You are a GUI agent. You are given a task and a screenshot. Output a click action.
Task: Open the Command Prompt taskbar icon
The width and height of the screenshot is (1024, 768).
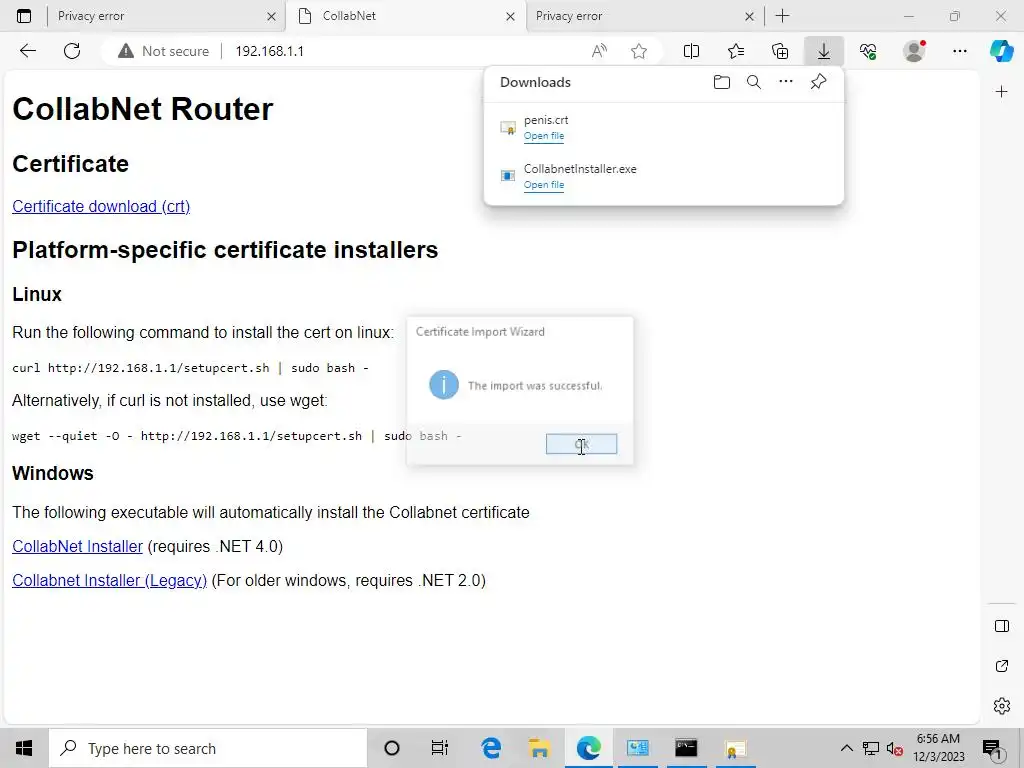pos(686,748)
